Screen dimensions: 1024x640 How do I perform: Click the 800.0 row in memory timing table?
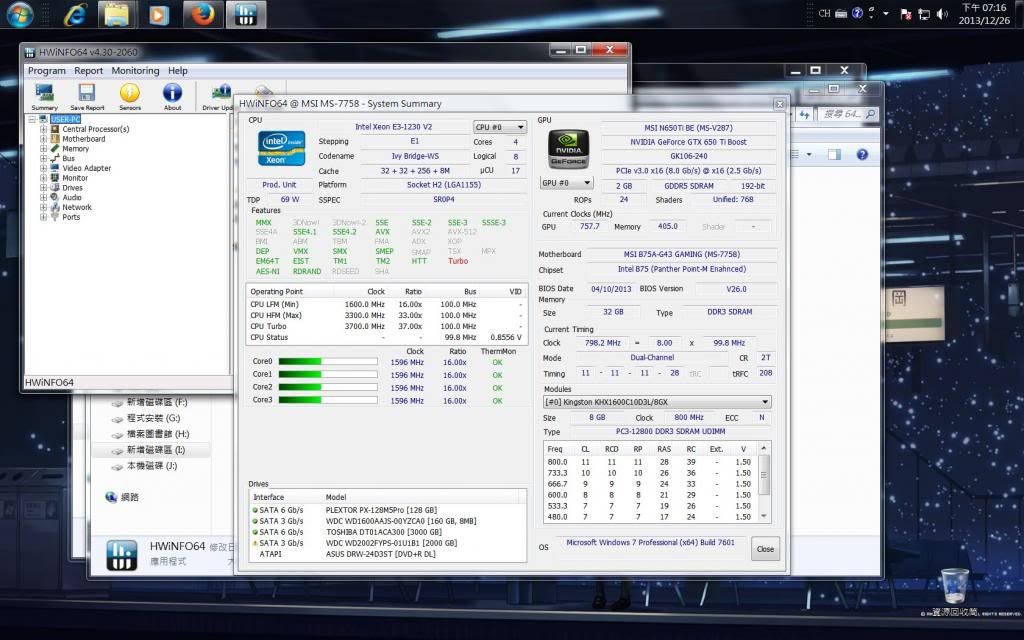coord(650,462)
